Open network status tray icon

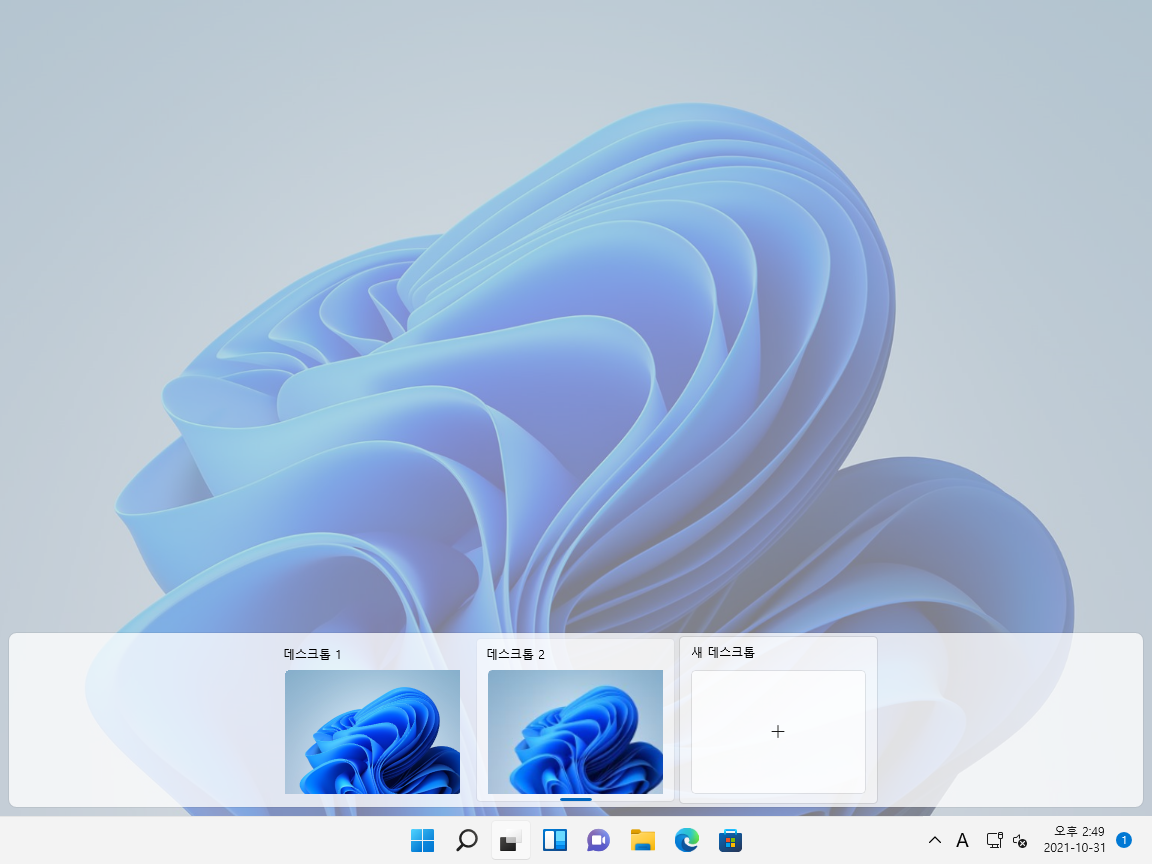pos(995,840)
